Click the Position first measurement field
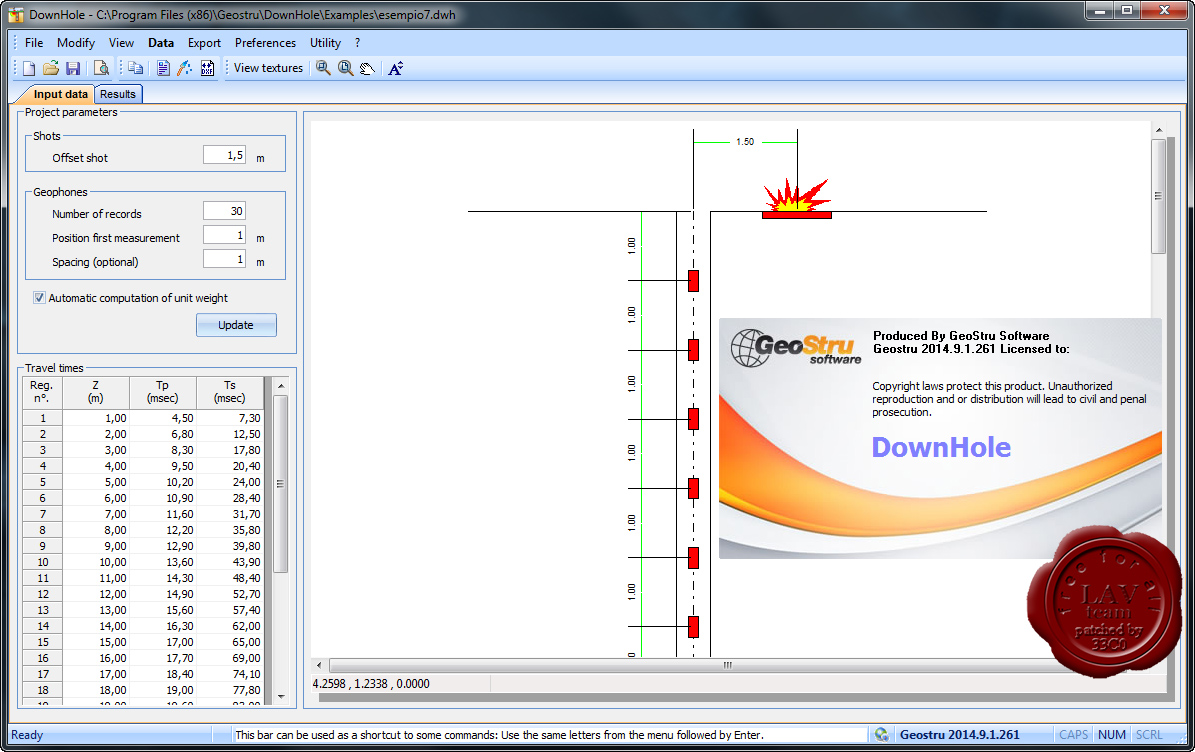Screen dimensions: 1195x752 click(225, 235)
